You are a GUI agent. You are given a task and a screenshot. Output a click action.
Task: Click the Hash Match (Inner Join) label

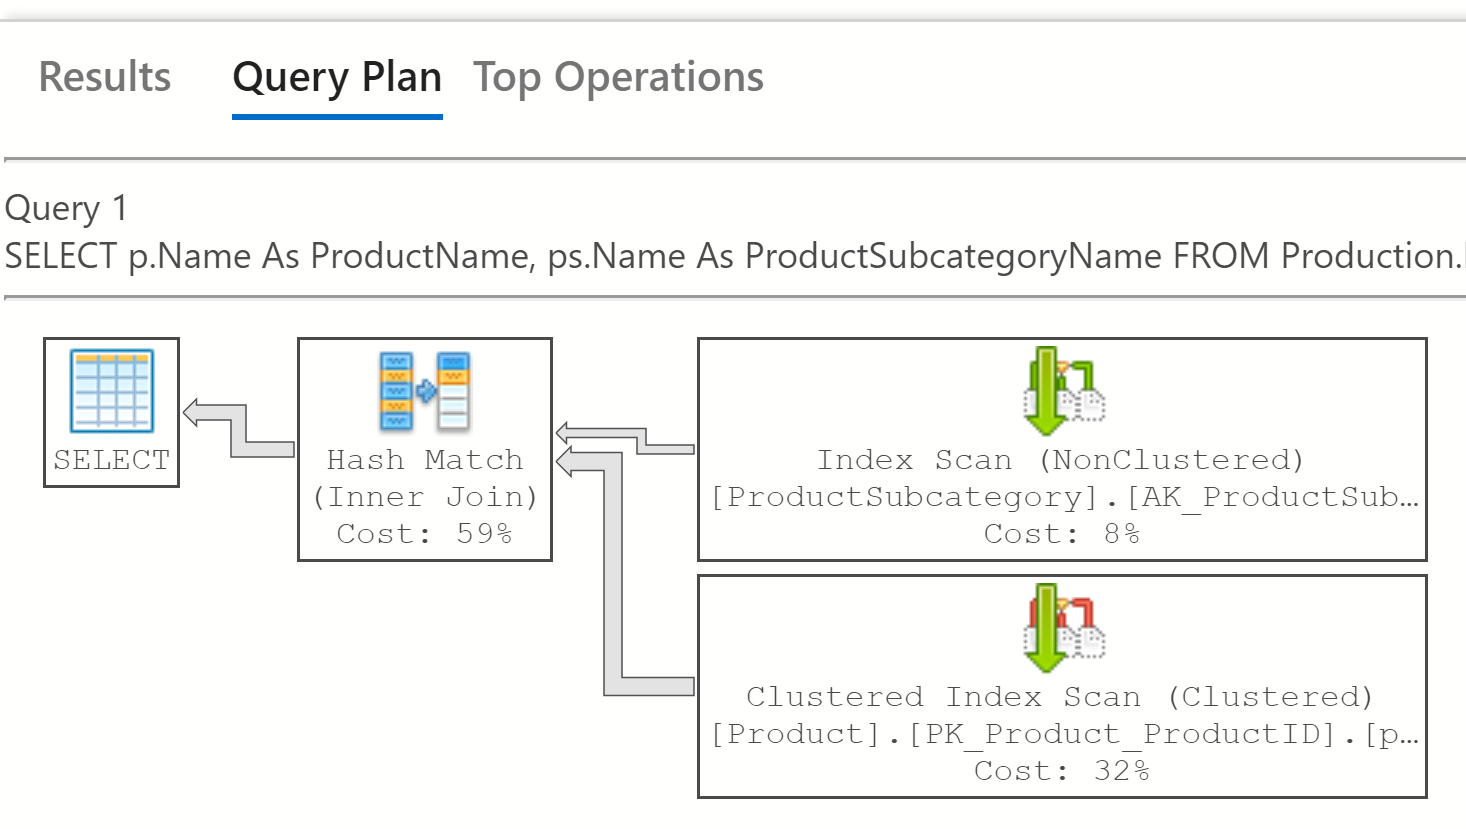[424, 478]
